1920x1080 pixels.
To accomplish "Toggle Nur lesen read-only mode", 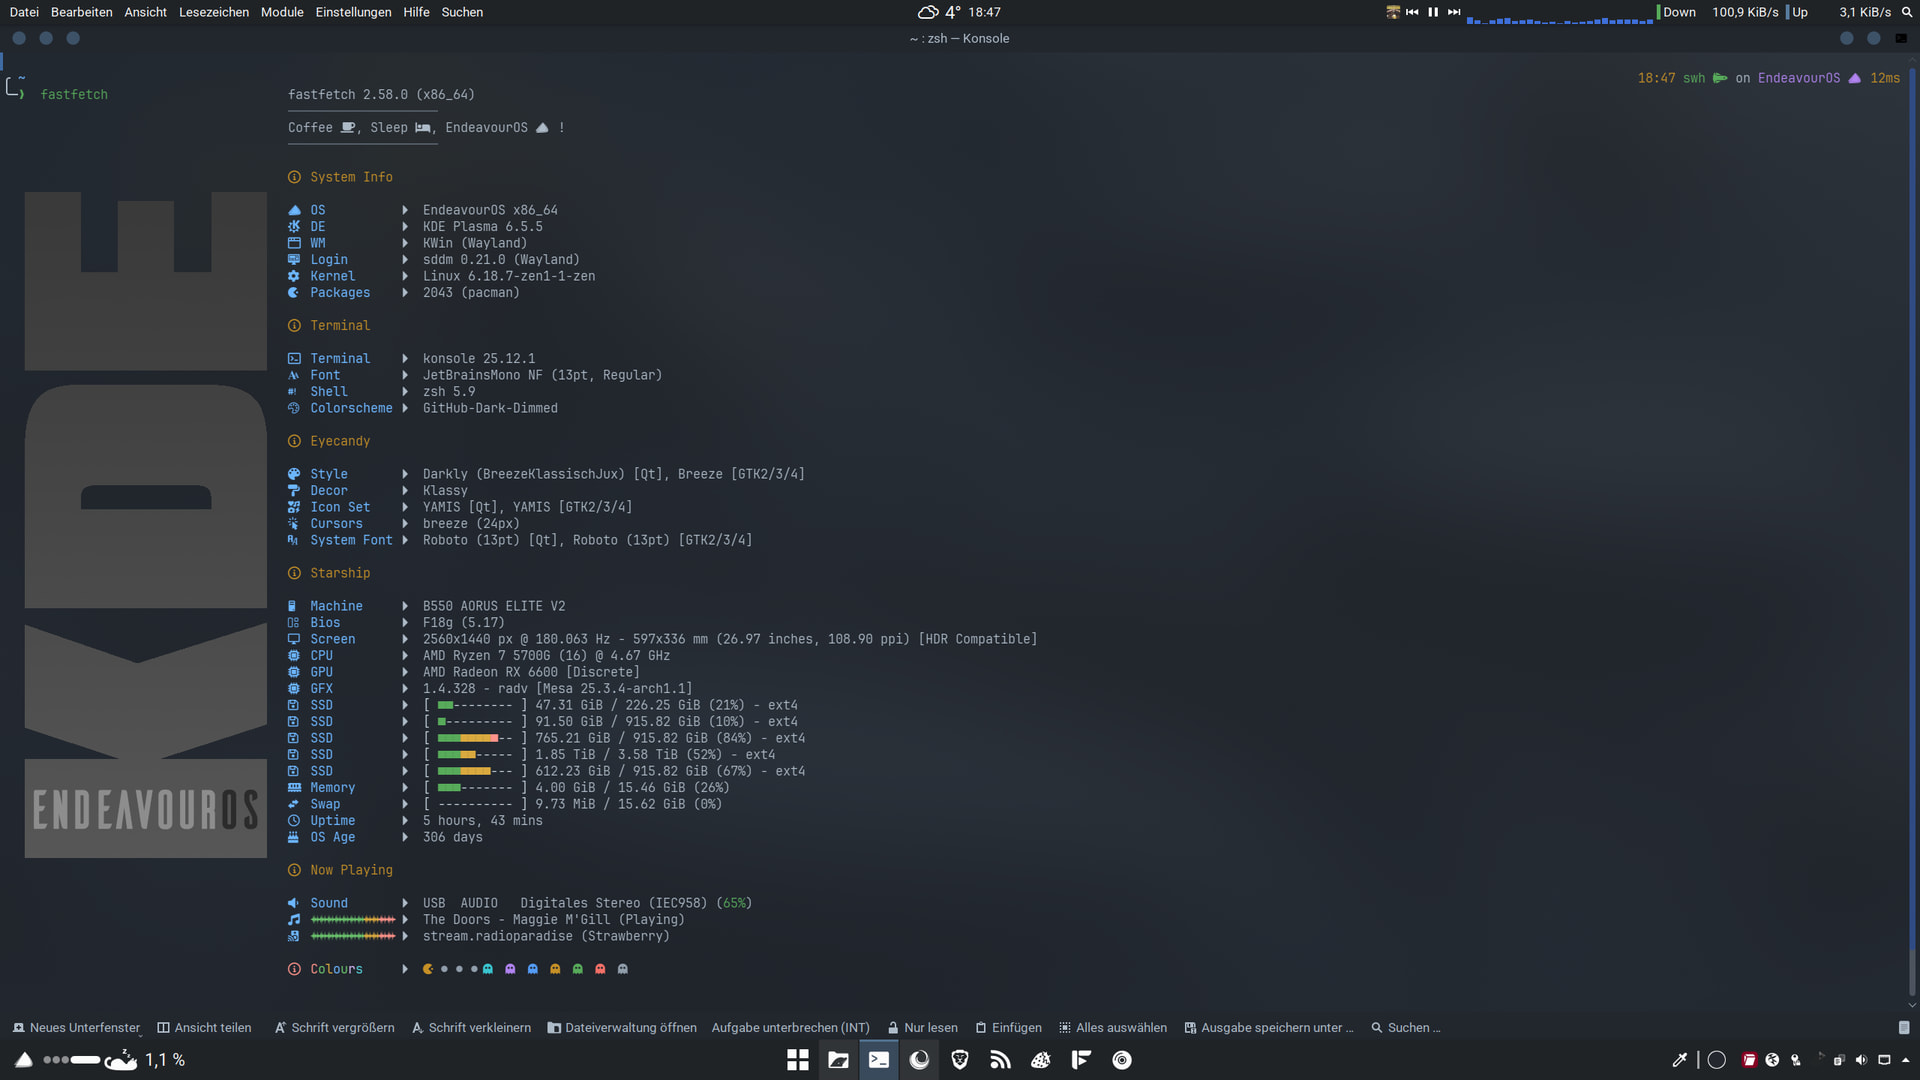I will (922, 1028).
